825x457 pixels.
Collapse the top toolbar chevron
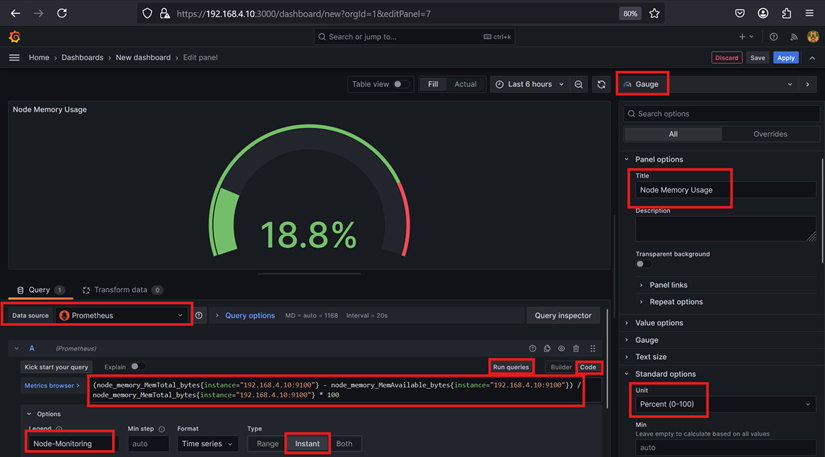tap(812, 58)
